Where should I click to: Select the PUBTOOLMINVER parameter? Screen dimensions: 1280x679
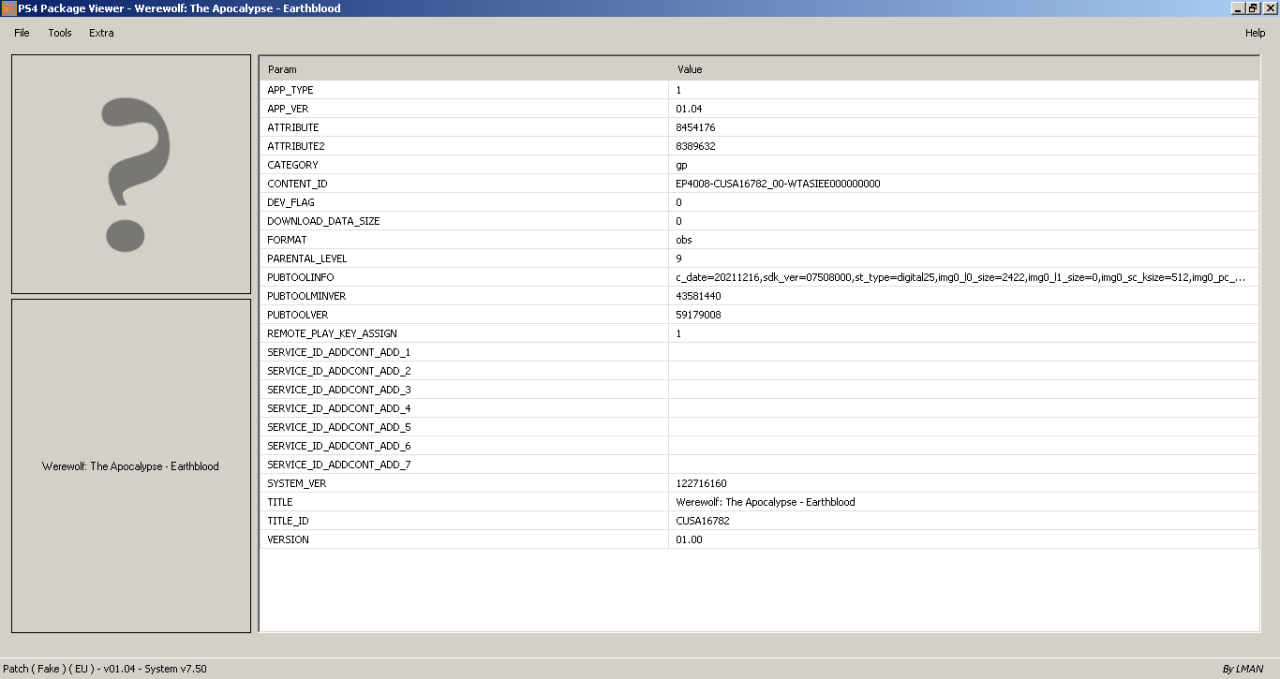click(464, 296)
